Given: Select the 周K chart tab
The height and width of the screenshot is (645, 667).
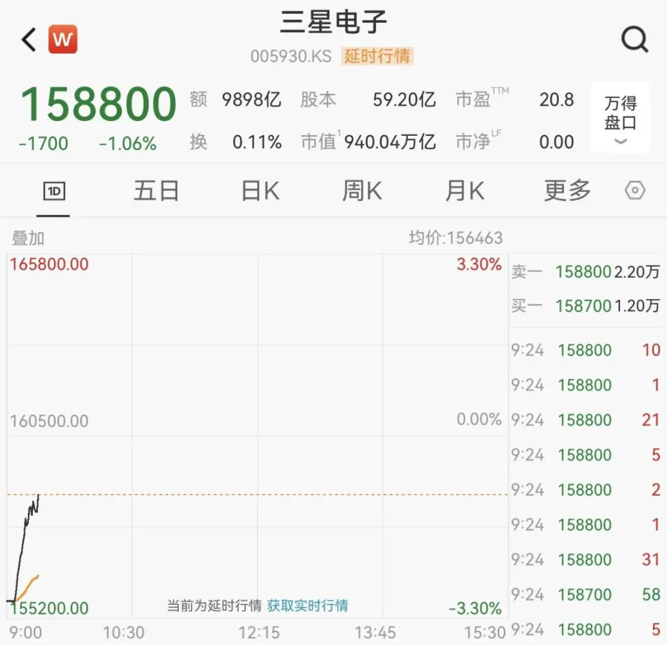Looking at the screenshot, I should point(362,191).
